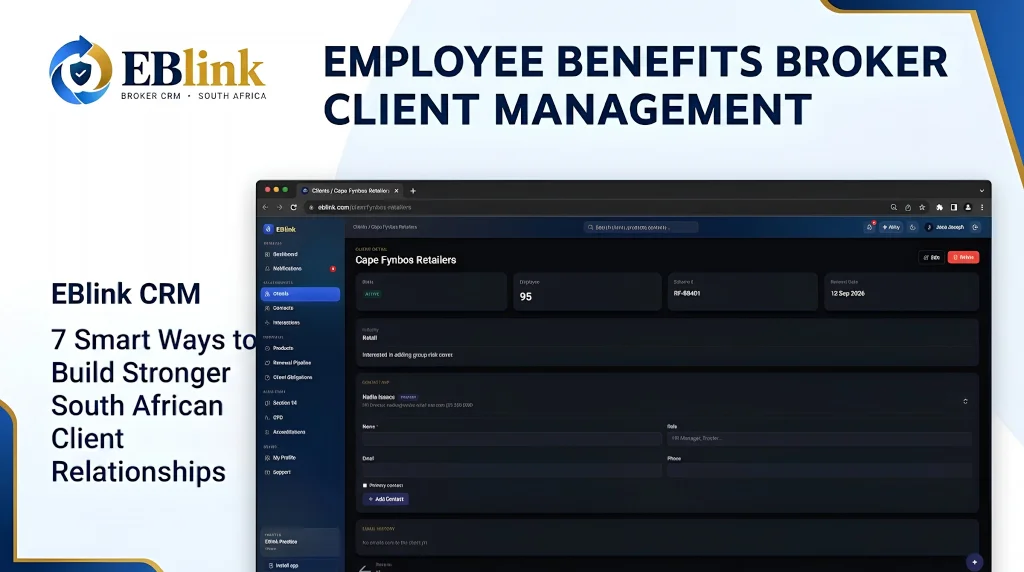The height and width of the screenshot is (572, 1024).
Task: Click the Edit button for the client
Action: 931,257
